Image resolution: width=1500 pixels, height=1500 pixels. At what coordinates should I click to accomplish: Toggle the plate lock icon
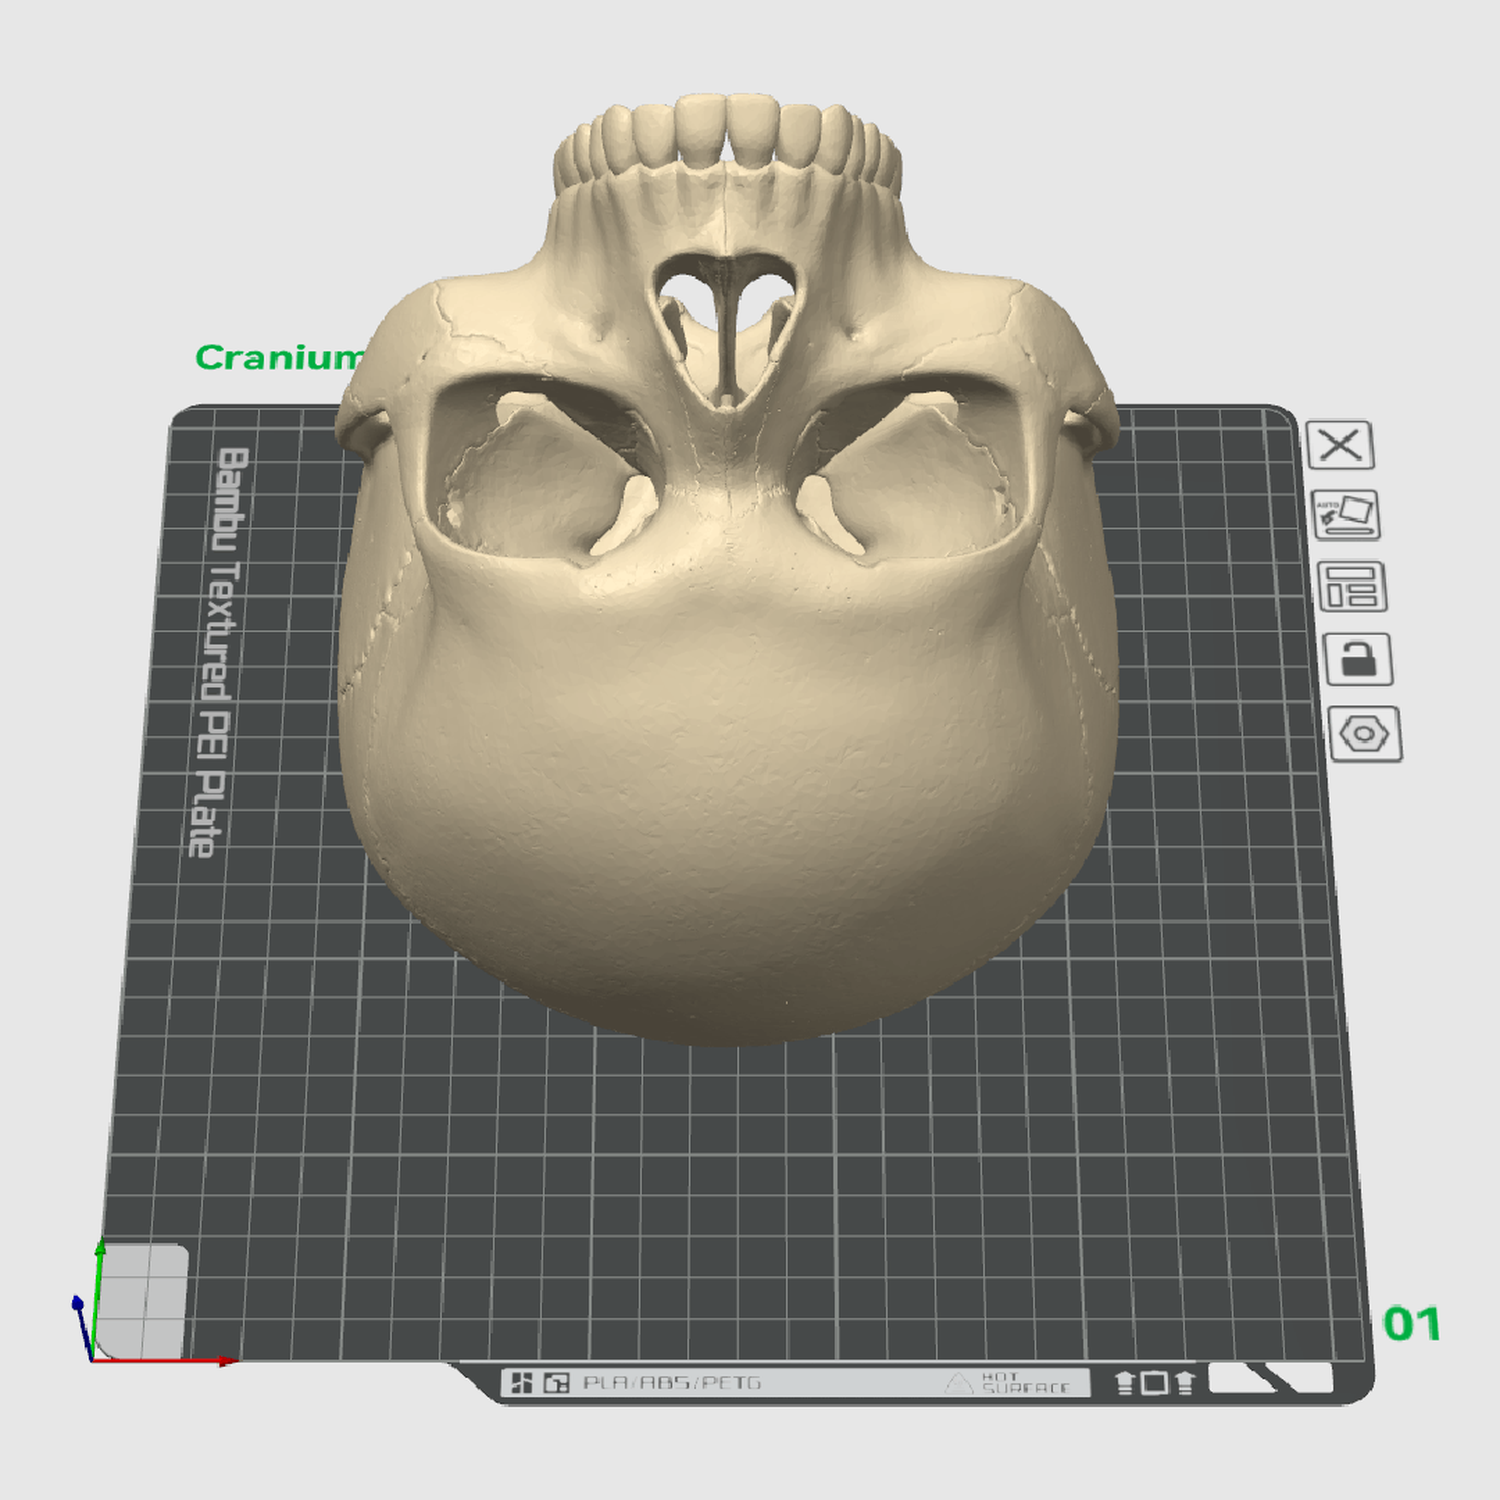[1358, 659]
